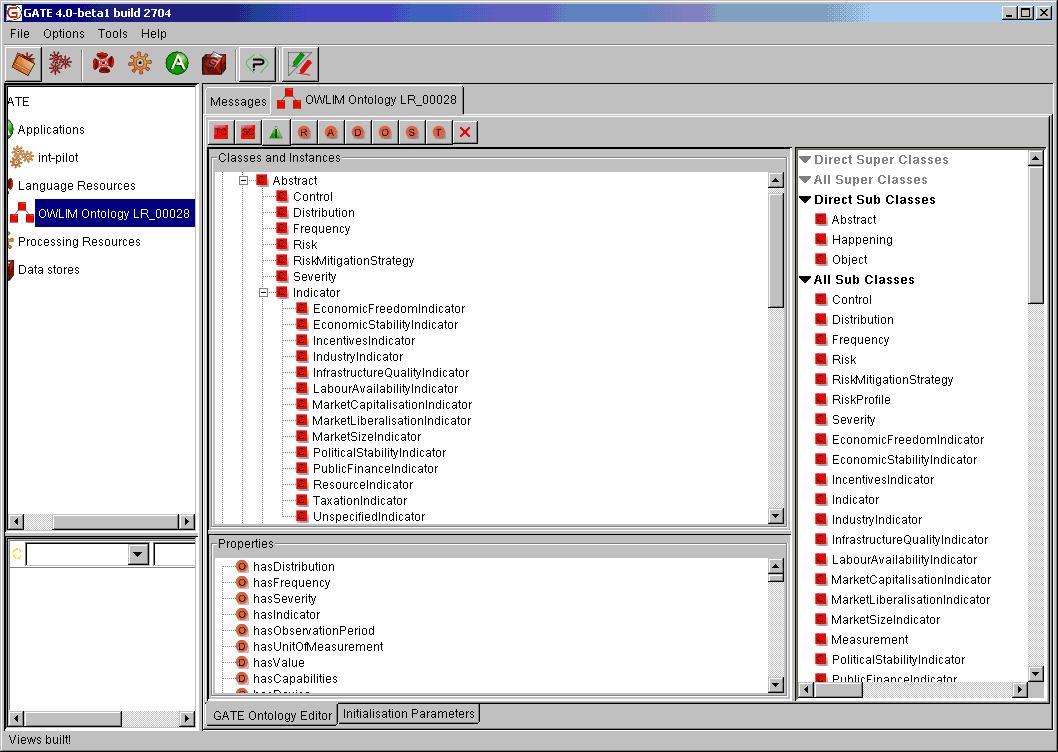The width and height of the screenshot is (1058, 752).
Task: Collapse the Indicator class node
Action: pyautogui.click(x=264, y=292)
